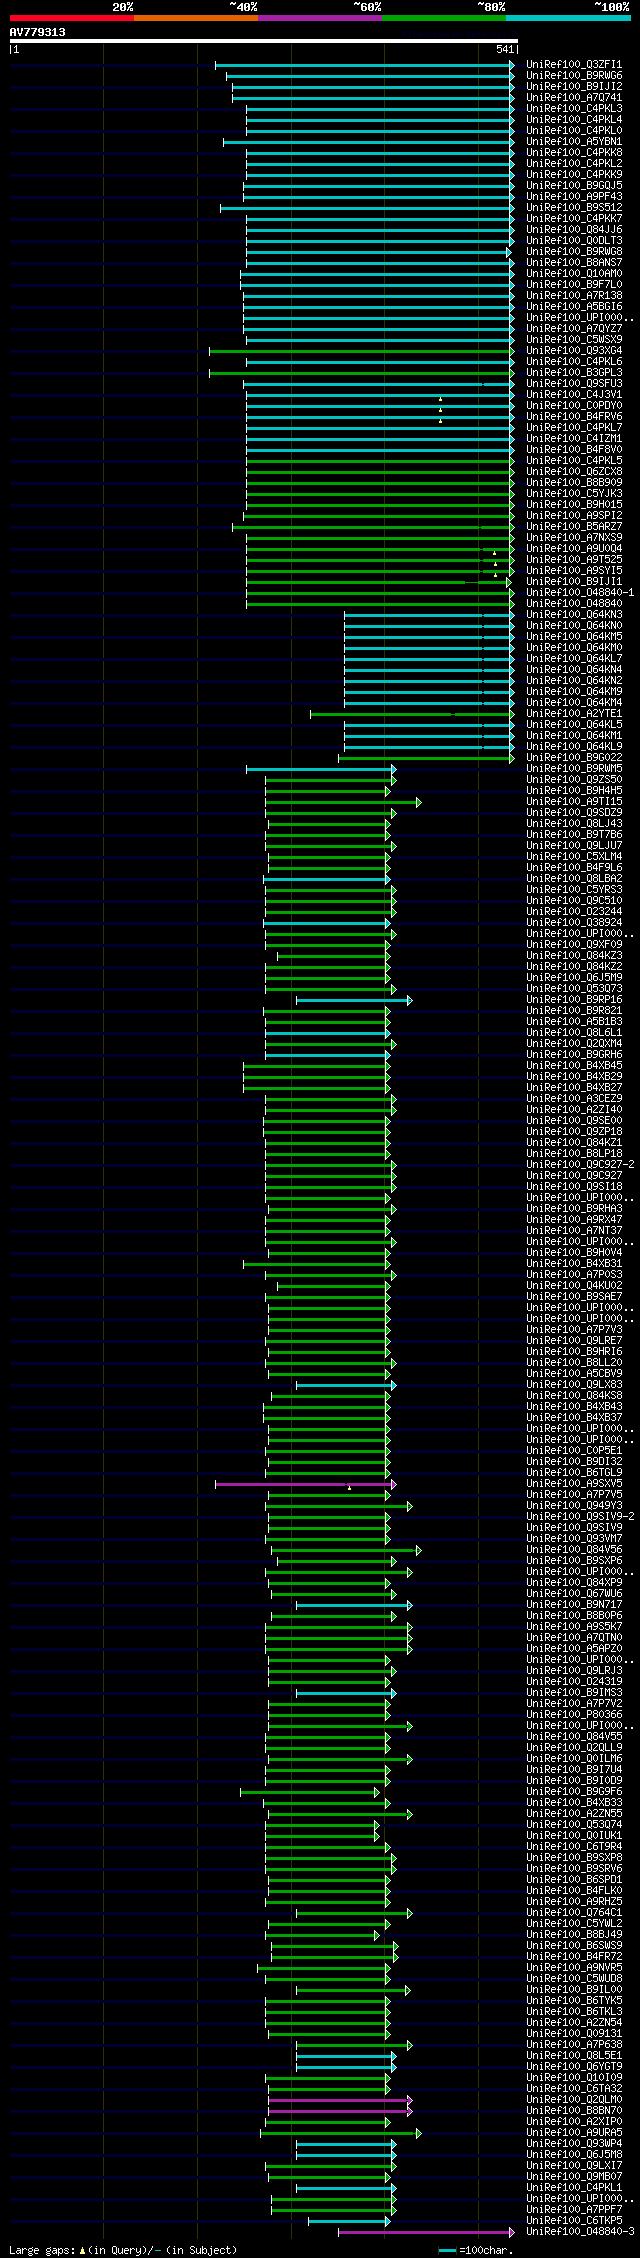Select the UniRef100_Q0DLT3 label
The width and height of the screenshot is (640, 2258).
(x=574, y=241)
